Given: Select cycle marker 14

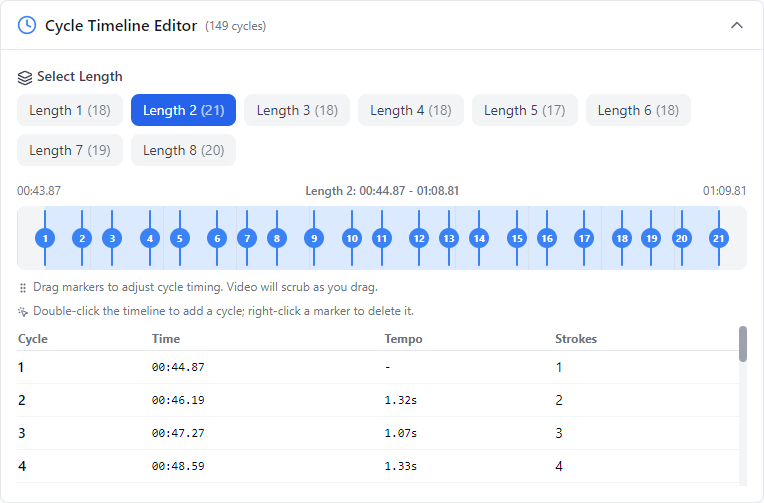Looking at the screenshot, I should [479, 238].
